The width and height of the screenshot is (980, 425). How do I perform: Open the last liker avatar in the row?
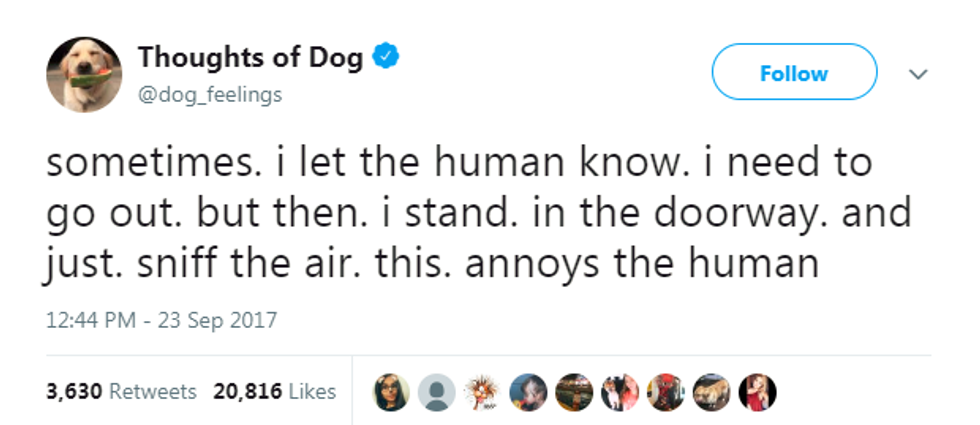(756, 392)
